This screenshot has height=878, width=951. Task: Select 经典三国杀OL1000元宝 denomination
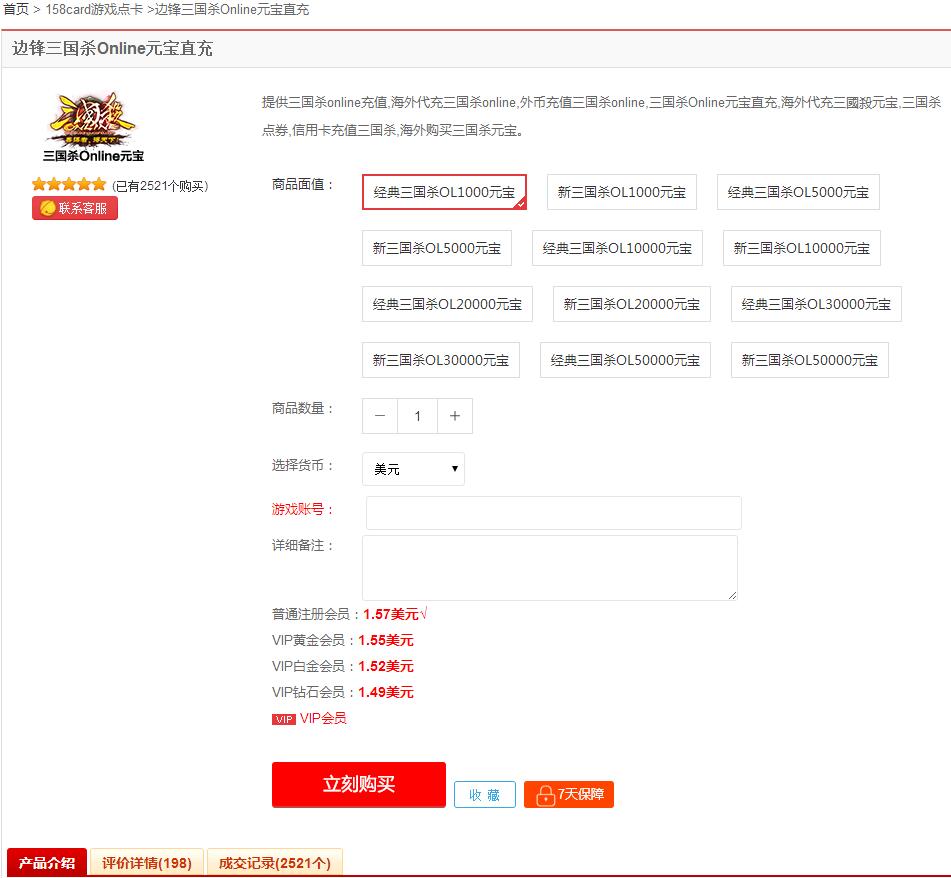tap(444, 192)
